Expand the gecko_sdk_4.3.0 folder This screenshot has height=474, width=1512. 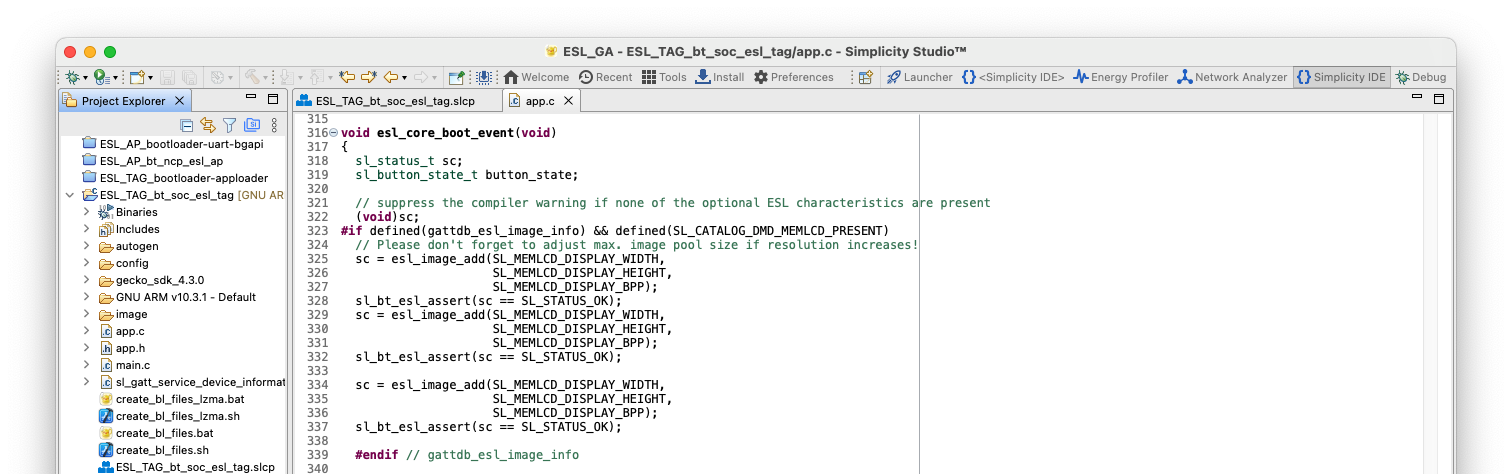[86, 280]
